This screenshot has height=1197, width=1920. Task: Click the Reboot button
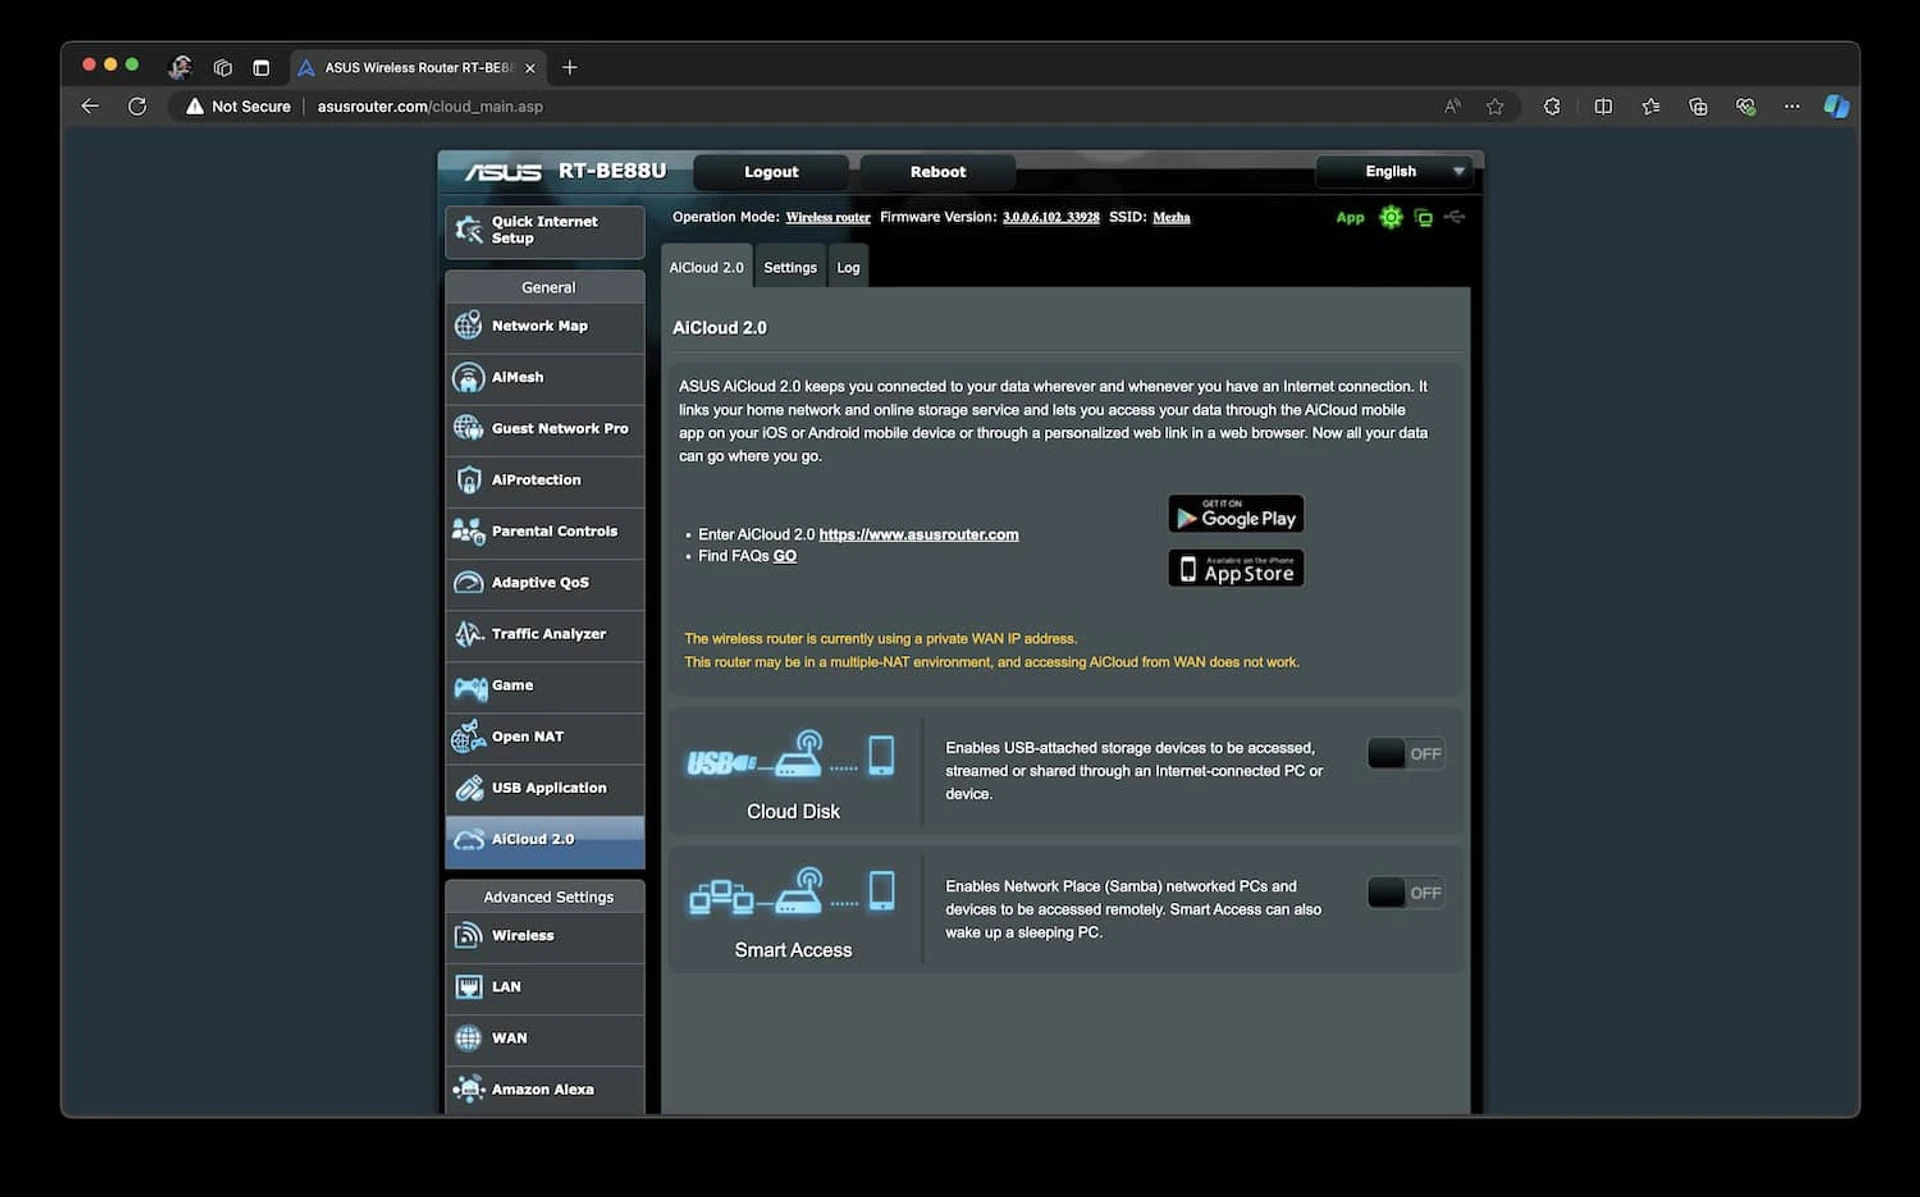938,172
